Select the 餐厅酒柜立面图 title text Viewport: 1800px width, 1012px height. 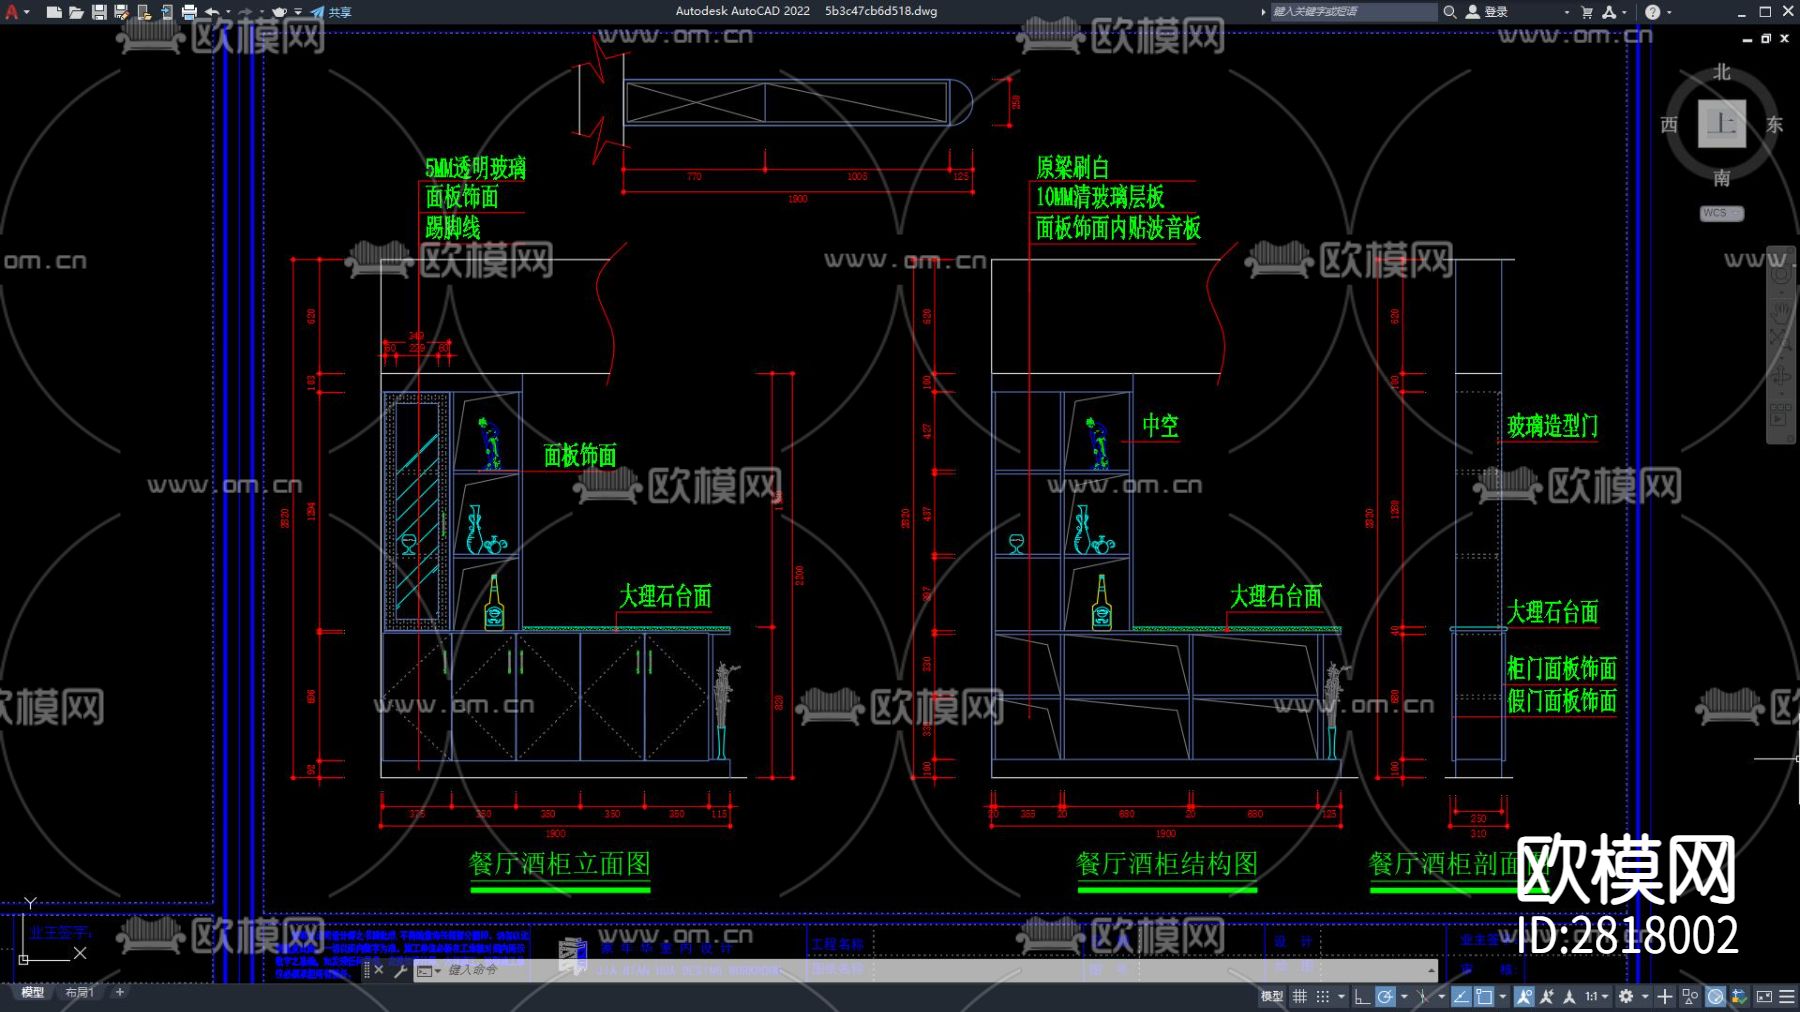click(x=560, y=864)
